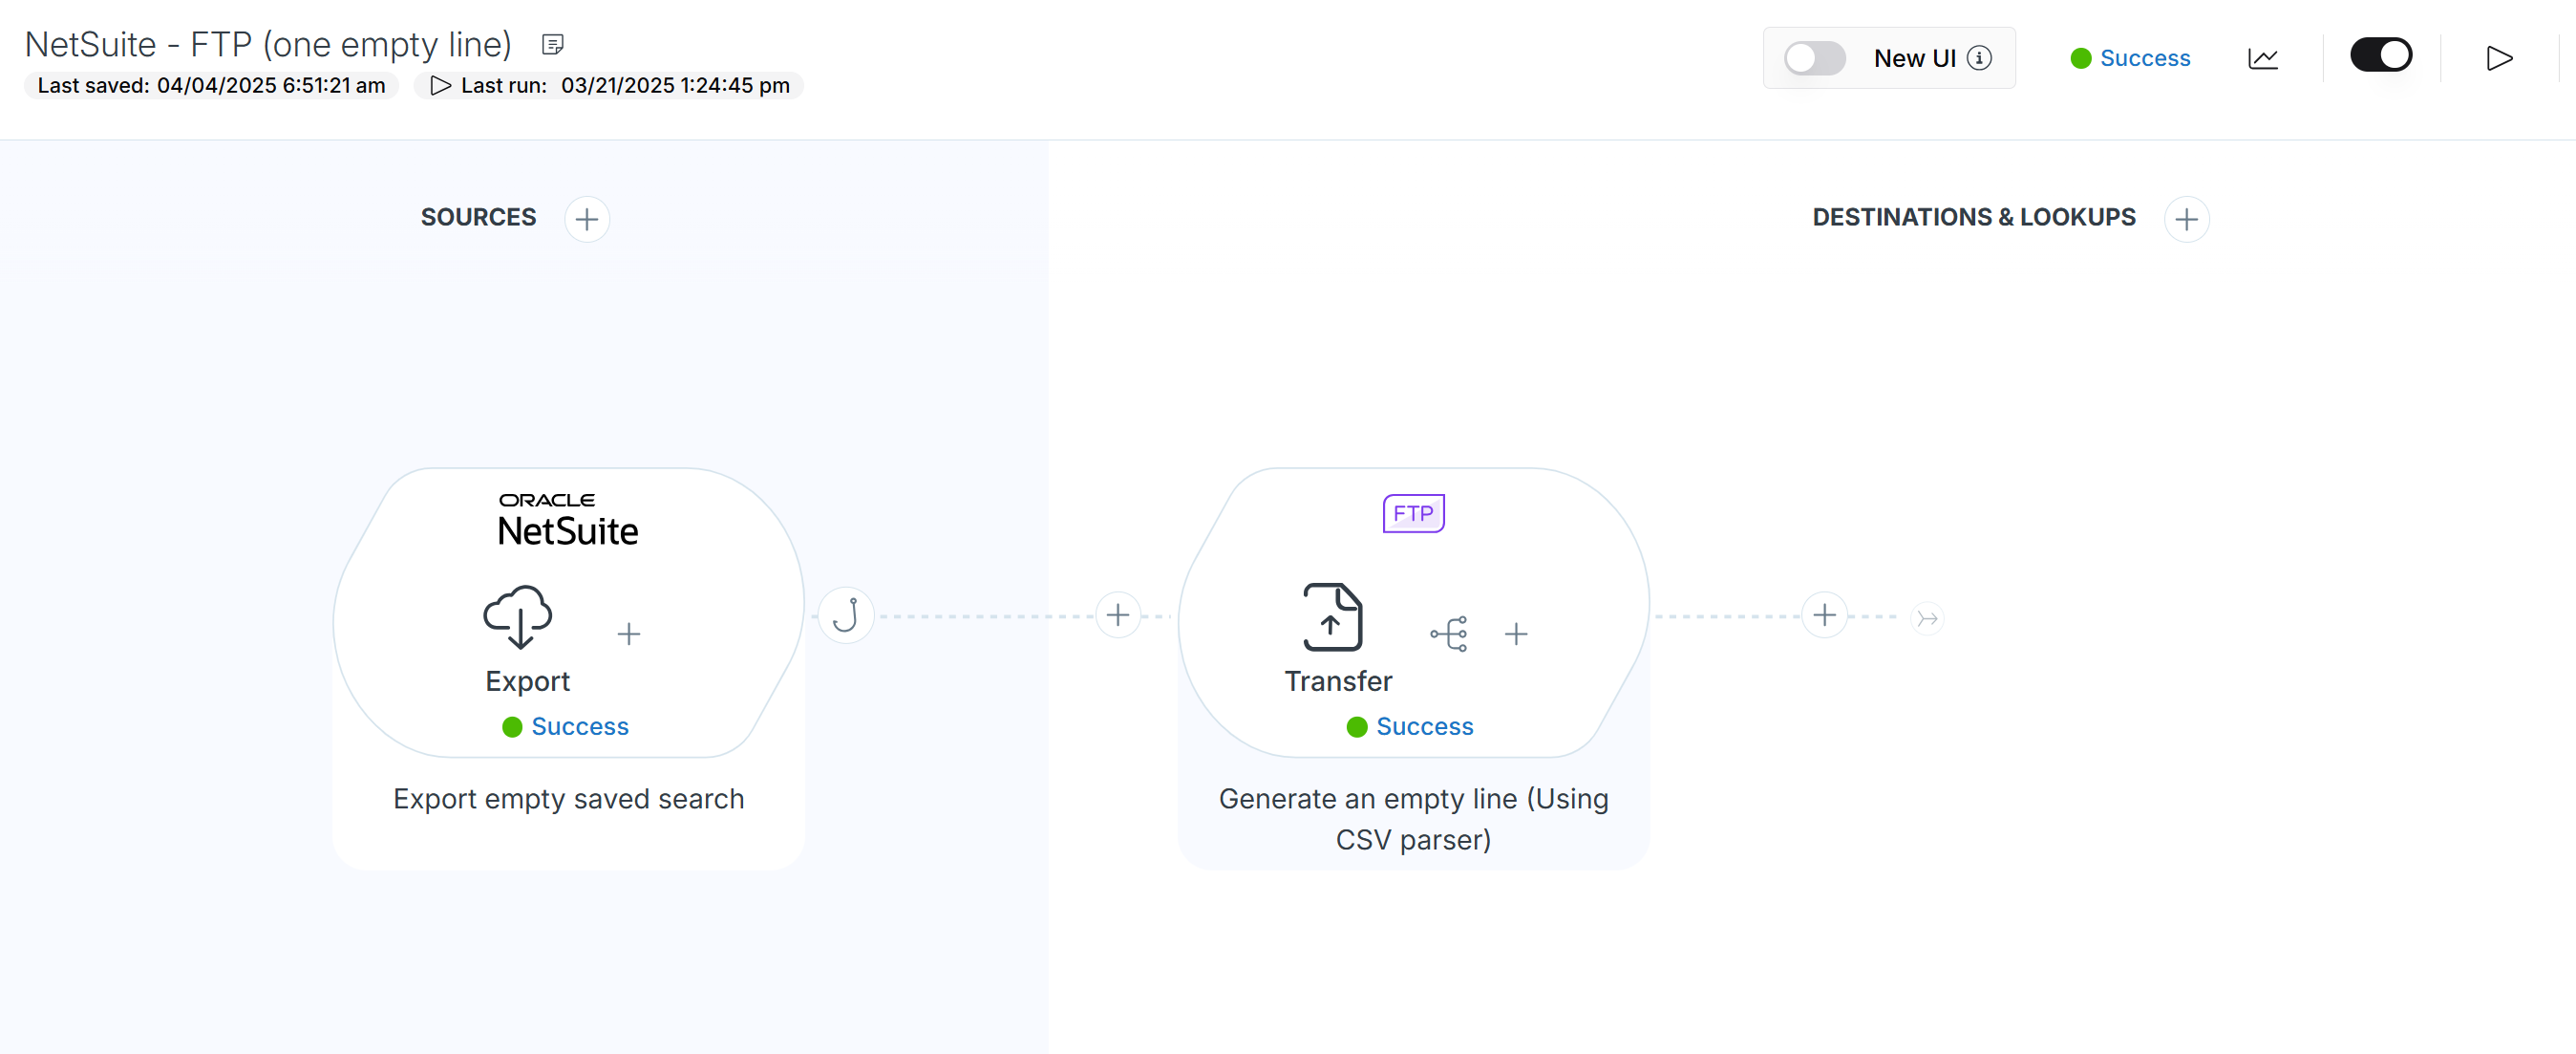Add a new source with plus
Viewport: 2576px width, 1054px height.
(587, 219)
